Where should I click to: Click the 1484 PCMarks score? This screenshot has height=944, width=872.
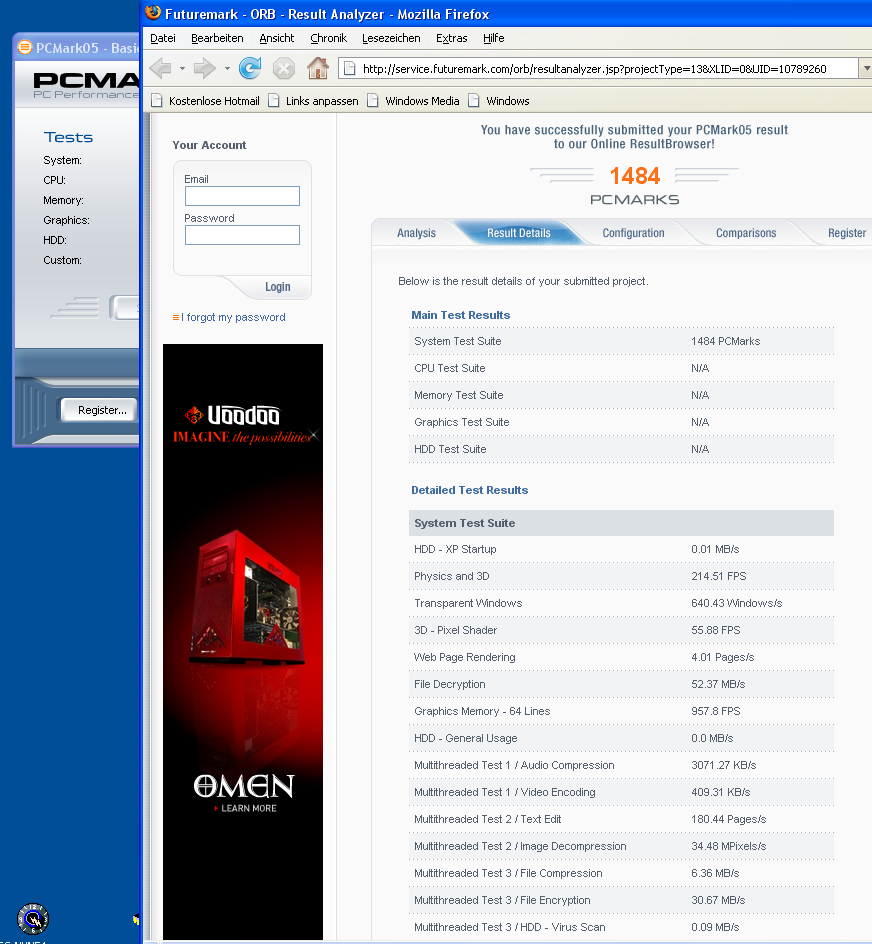point(635,176)
